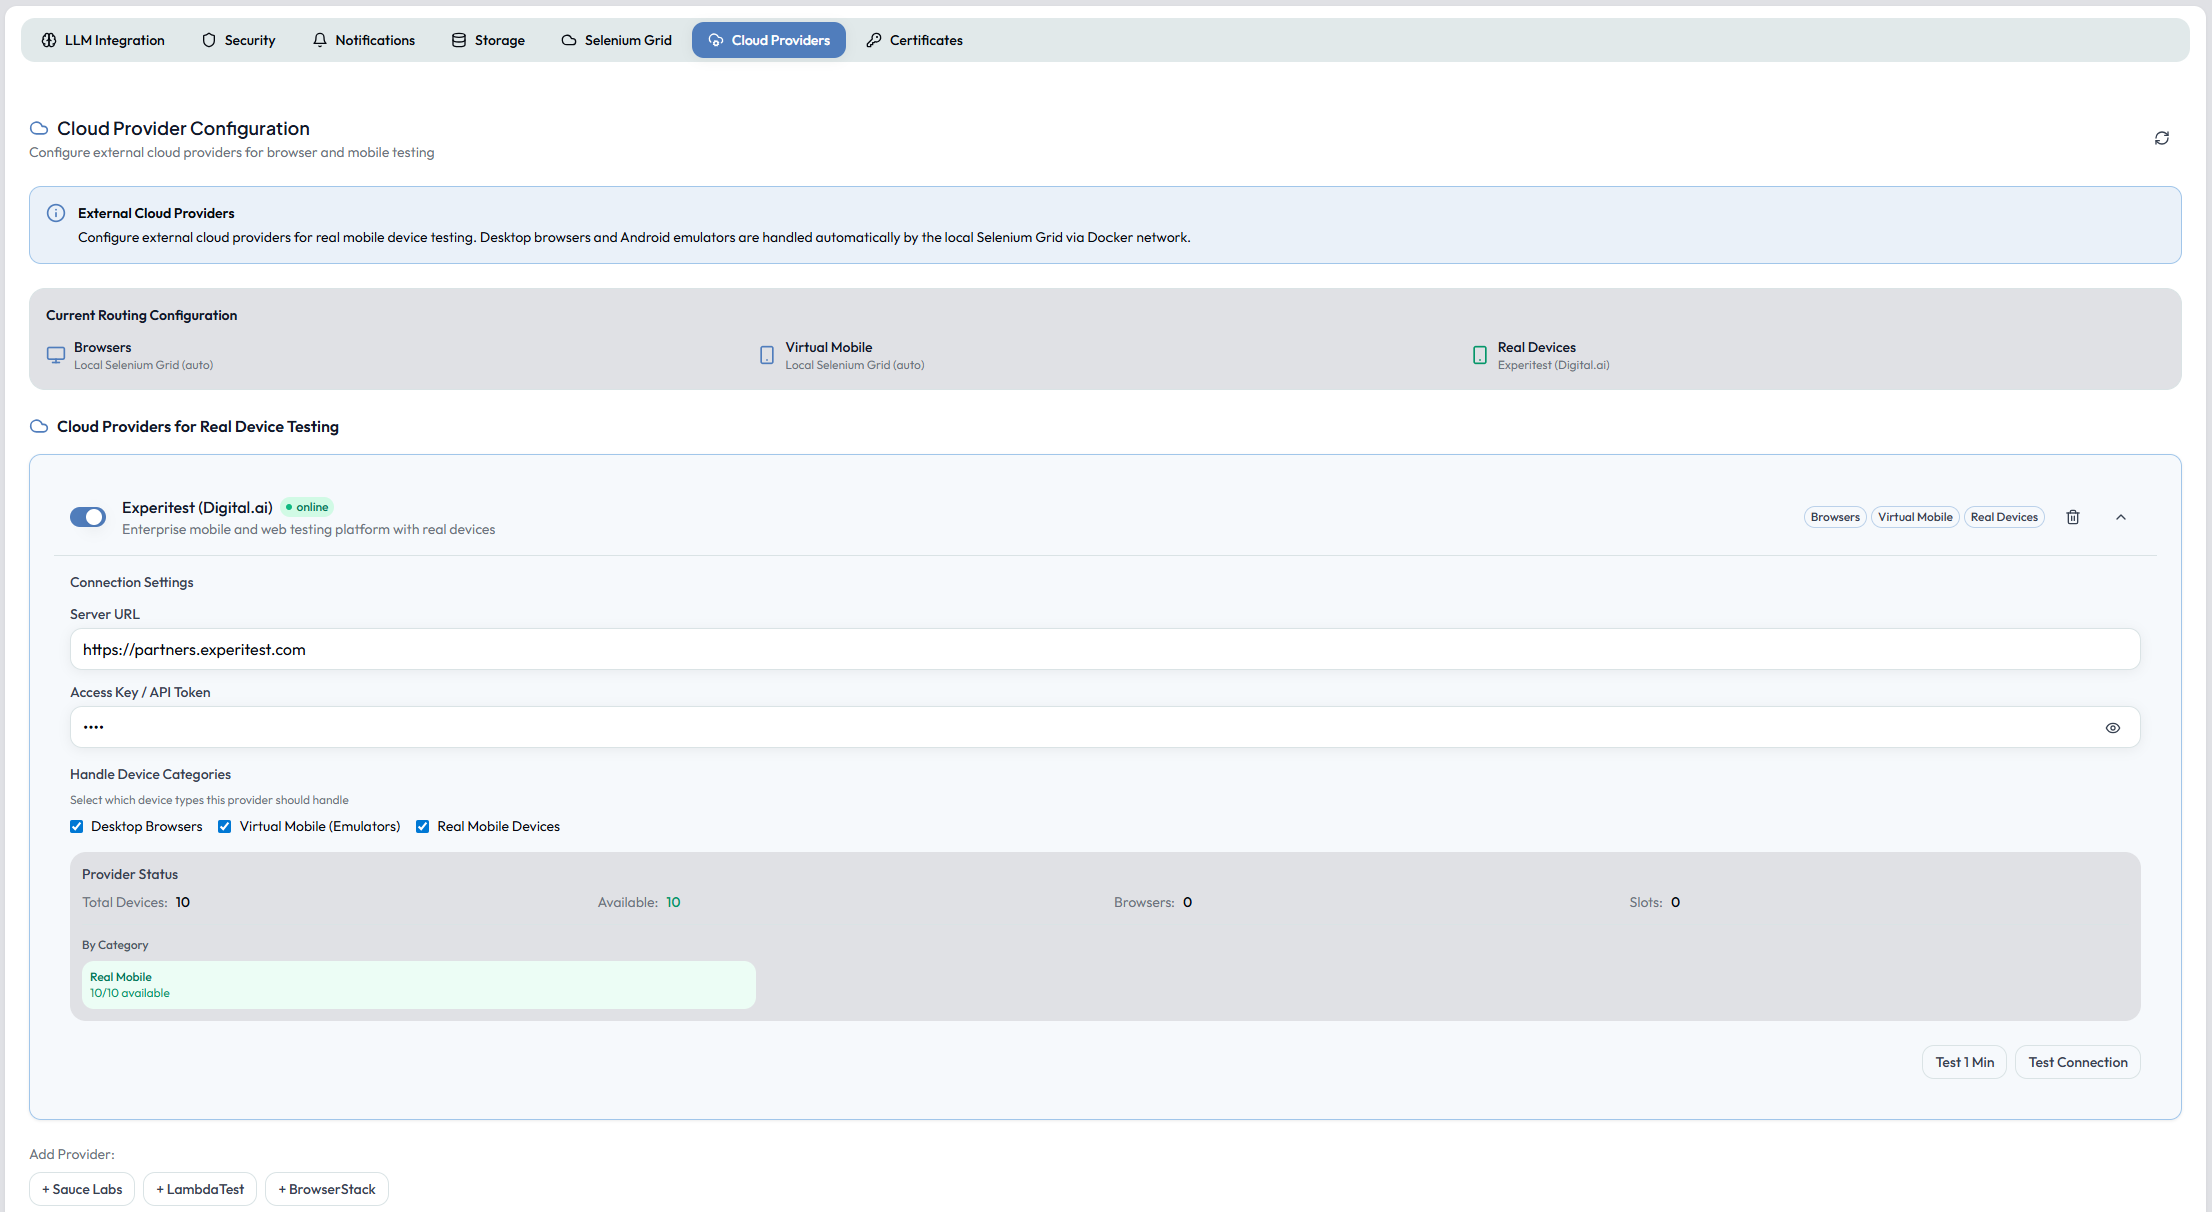Click the External Cloud Providers info icon
2212x1212 pixels.
tap(56, 213)
